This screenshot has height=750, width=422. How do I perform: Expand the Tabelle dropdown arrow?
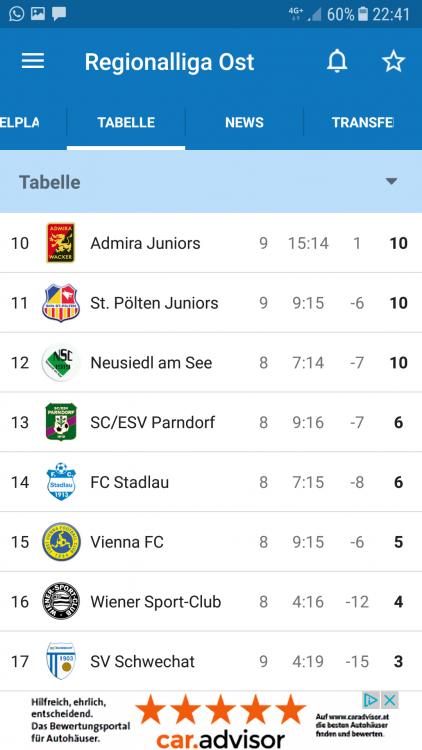(x=391, y=181)
